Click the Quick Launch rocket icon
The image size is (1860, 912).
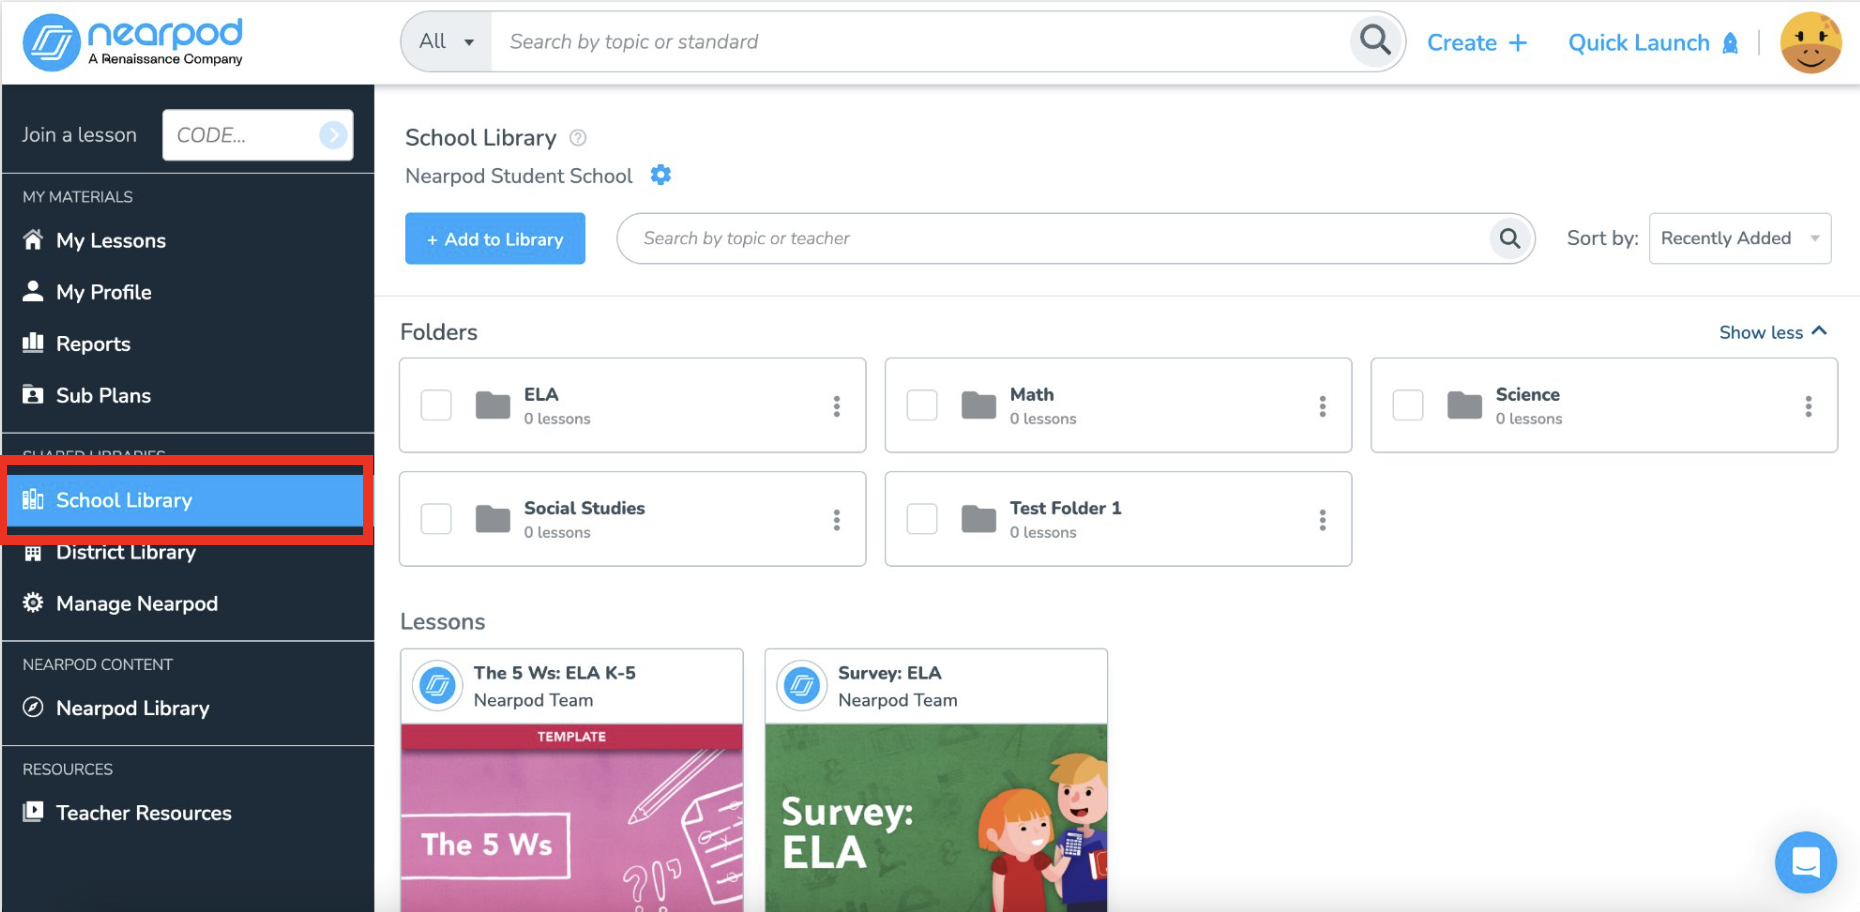point(1730,43)
